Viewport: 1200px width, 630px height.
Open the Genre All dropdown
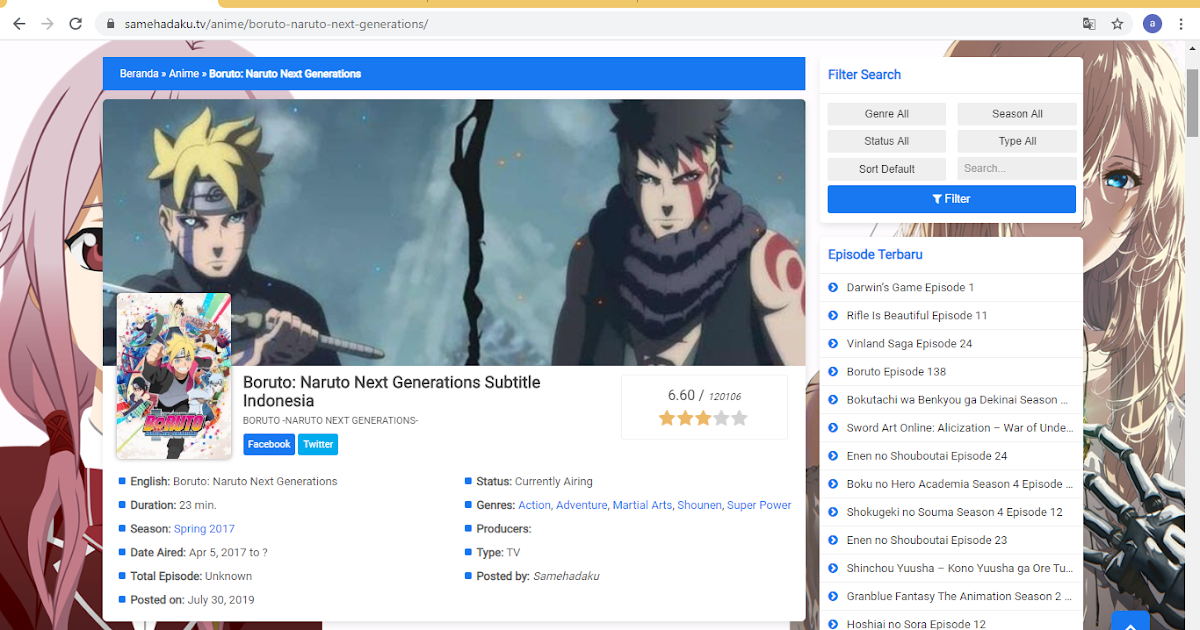click(x=887, y=114)
